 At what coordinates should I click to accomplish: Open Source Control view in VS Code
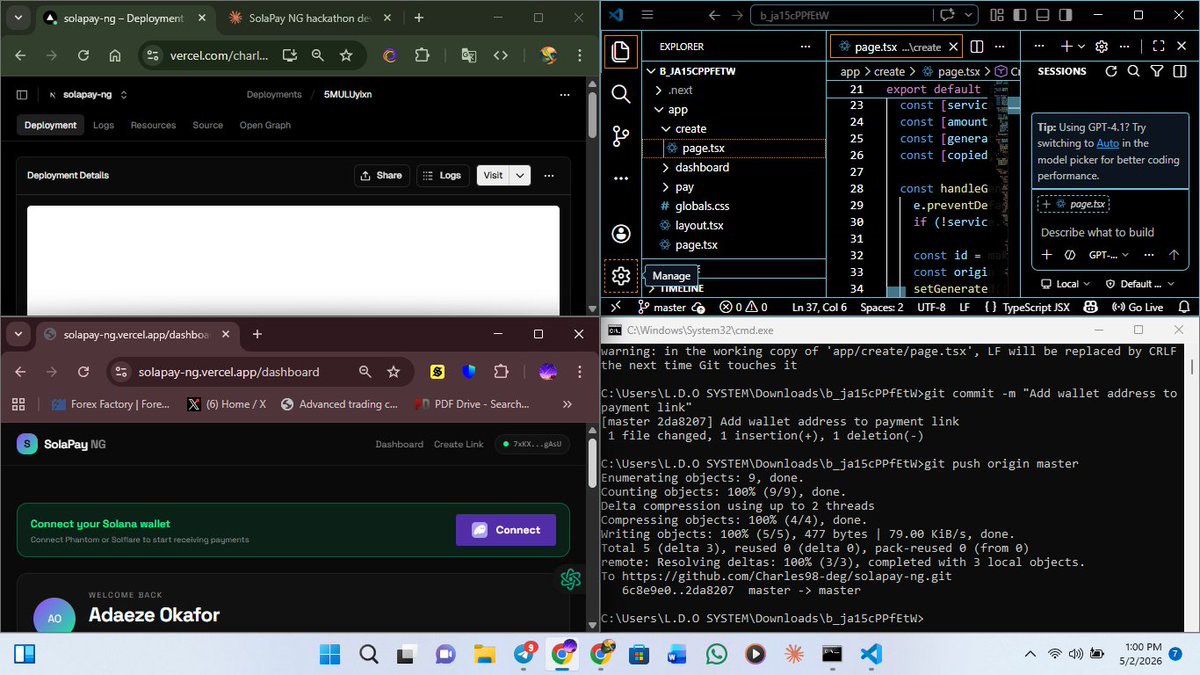coord(621,136)
